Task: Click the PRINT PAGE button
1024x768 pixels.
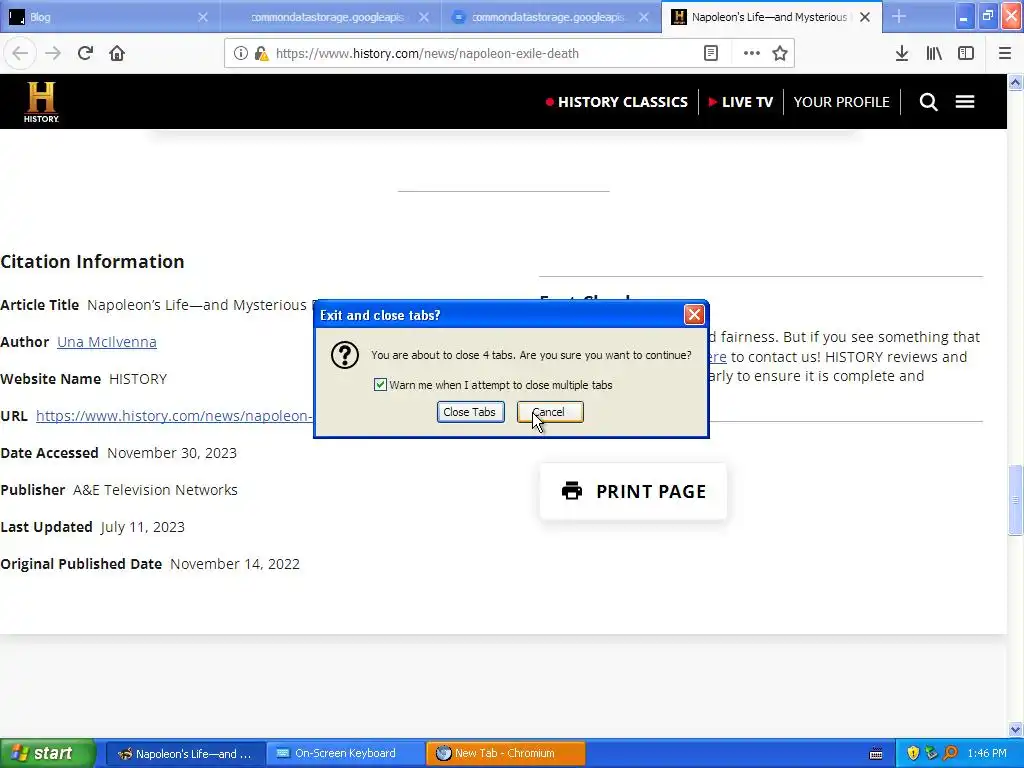Action: tap(633, 492)
